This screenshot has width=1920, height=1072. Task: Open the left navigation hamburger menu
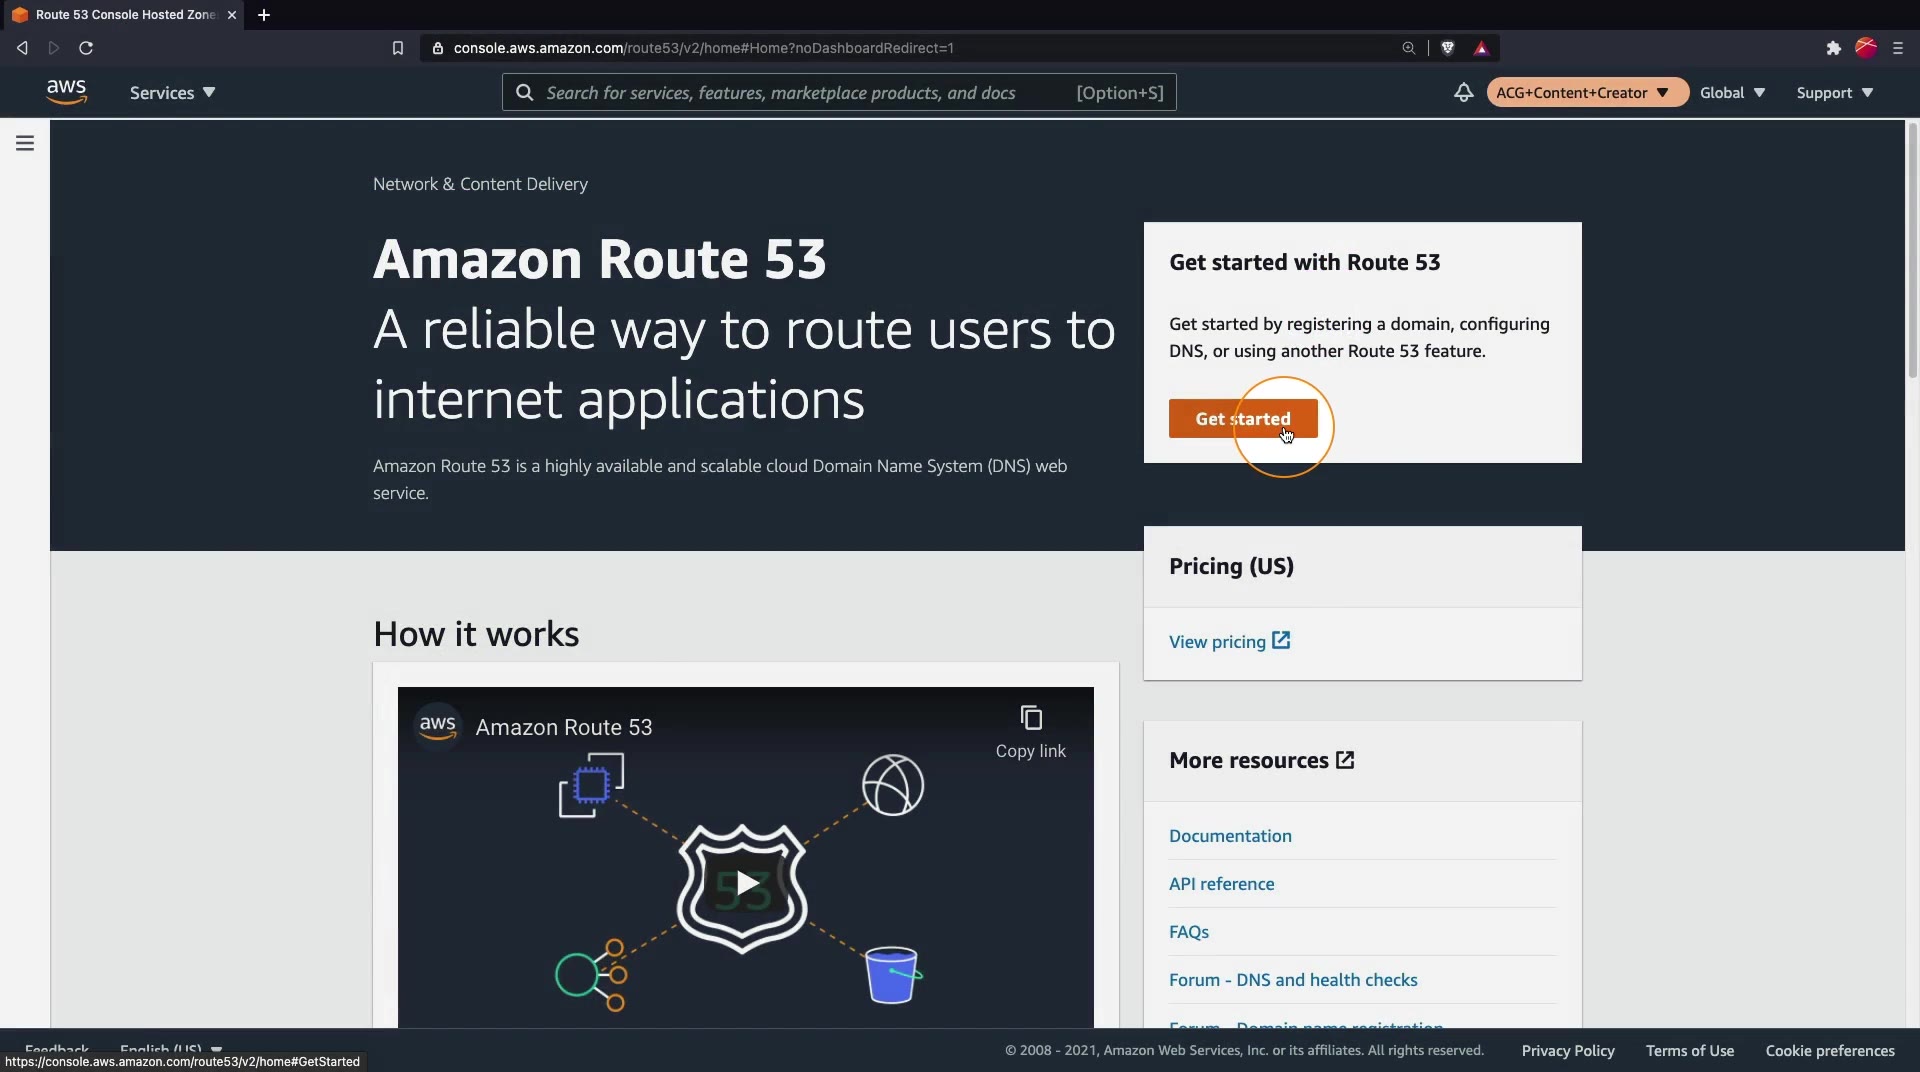25,143
